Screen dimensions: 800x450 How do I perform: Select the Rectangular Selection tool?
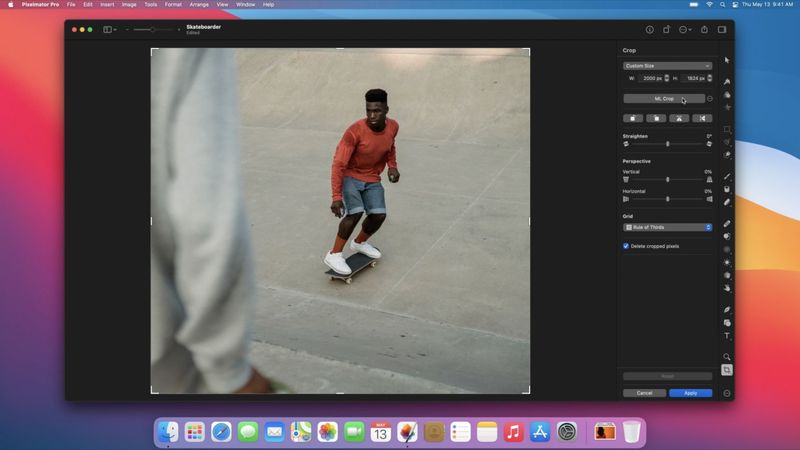coord(727,129)
